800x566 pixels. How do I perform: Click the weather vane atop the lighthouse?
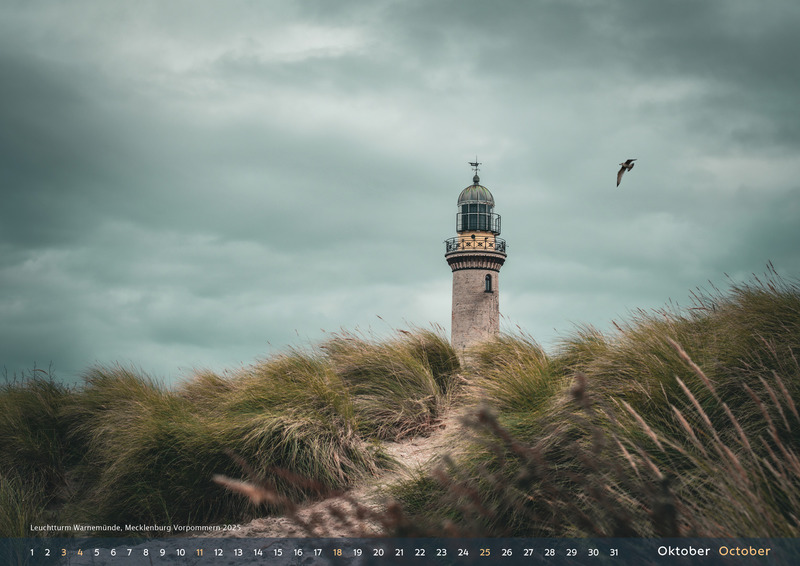(x=475, y=166)
